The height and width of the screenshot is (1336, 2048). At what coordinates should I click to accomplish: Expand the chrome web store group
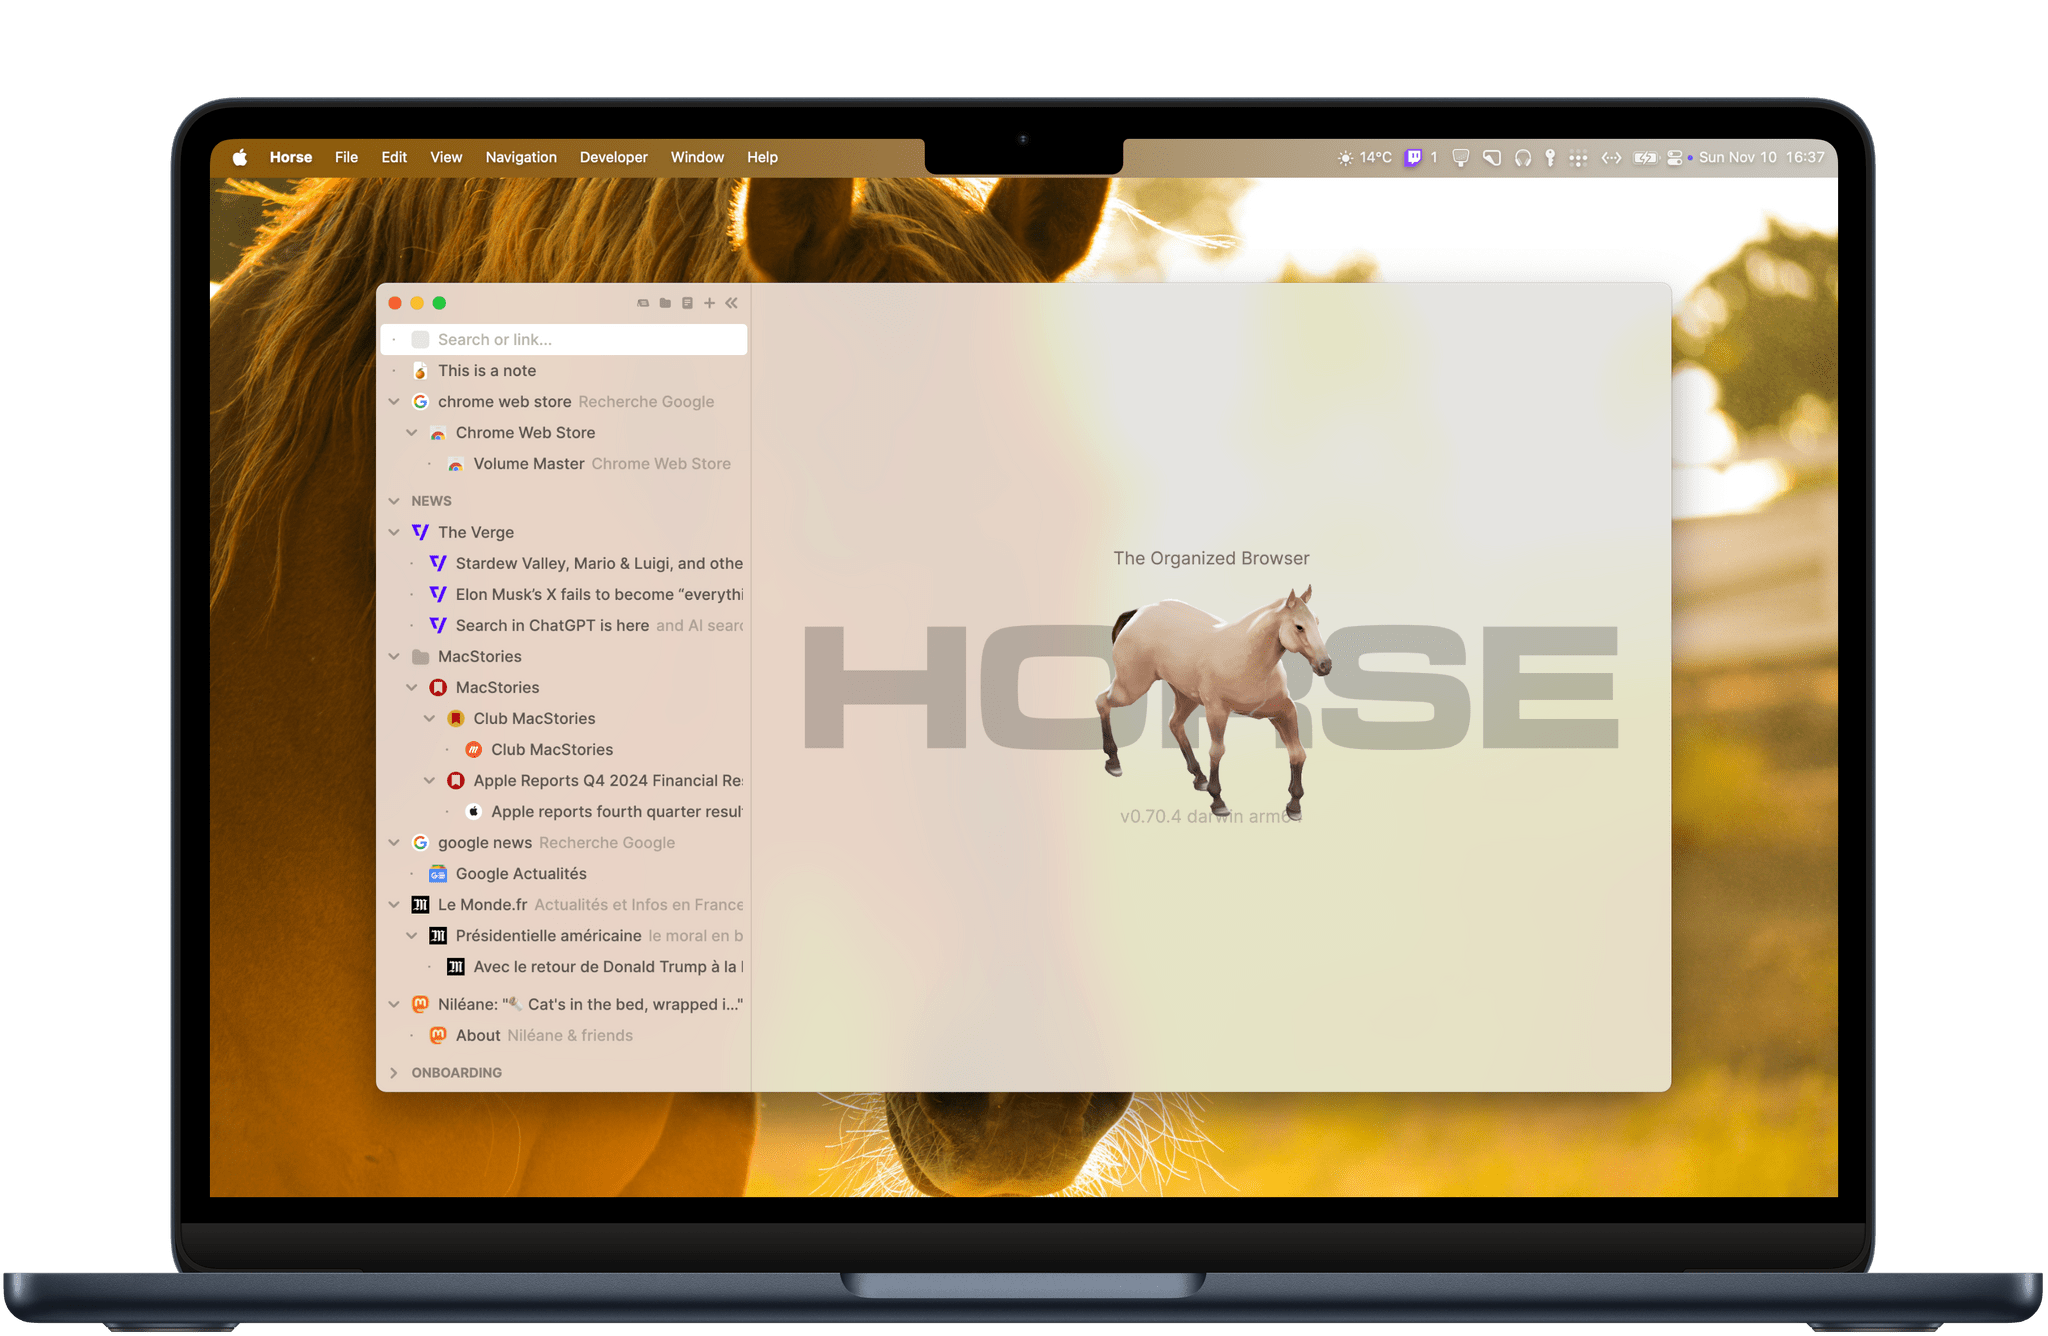click(393, 402)
